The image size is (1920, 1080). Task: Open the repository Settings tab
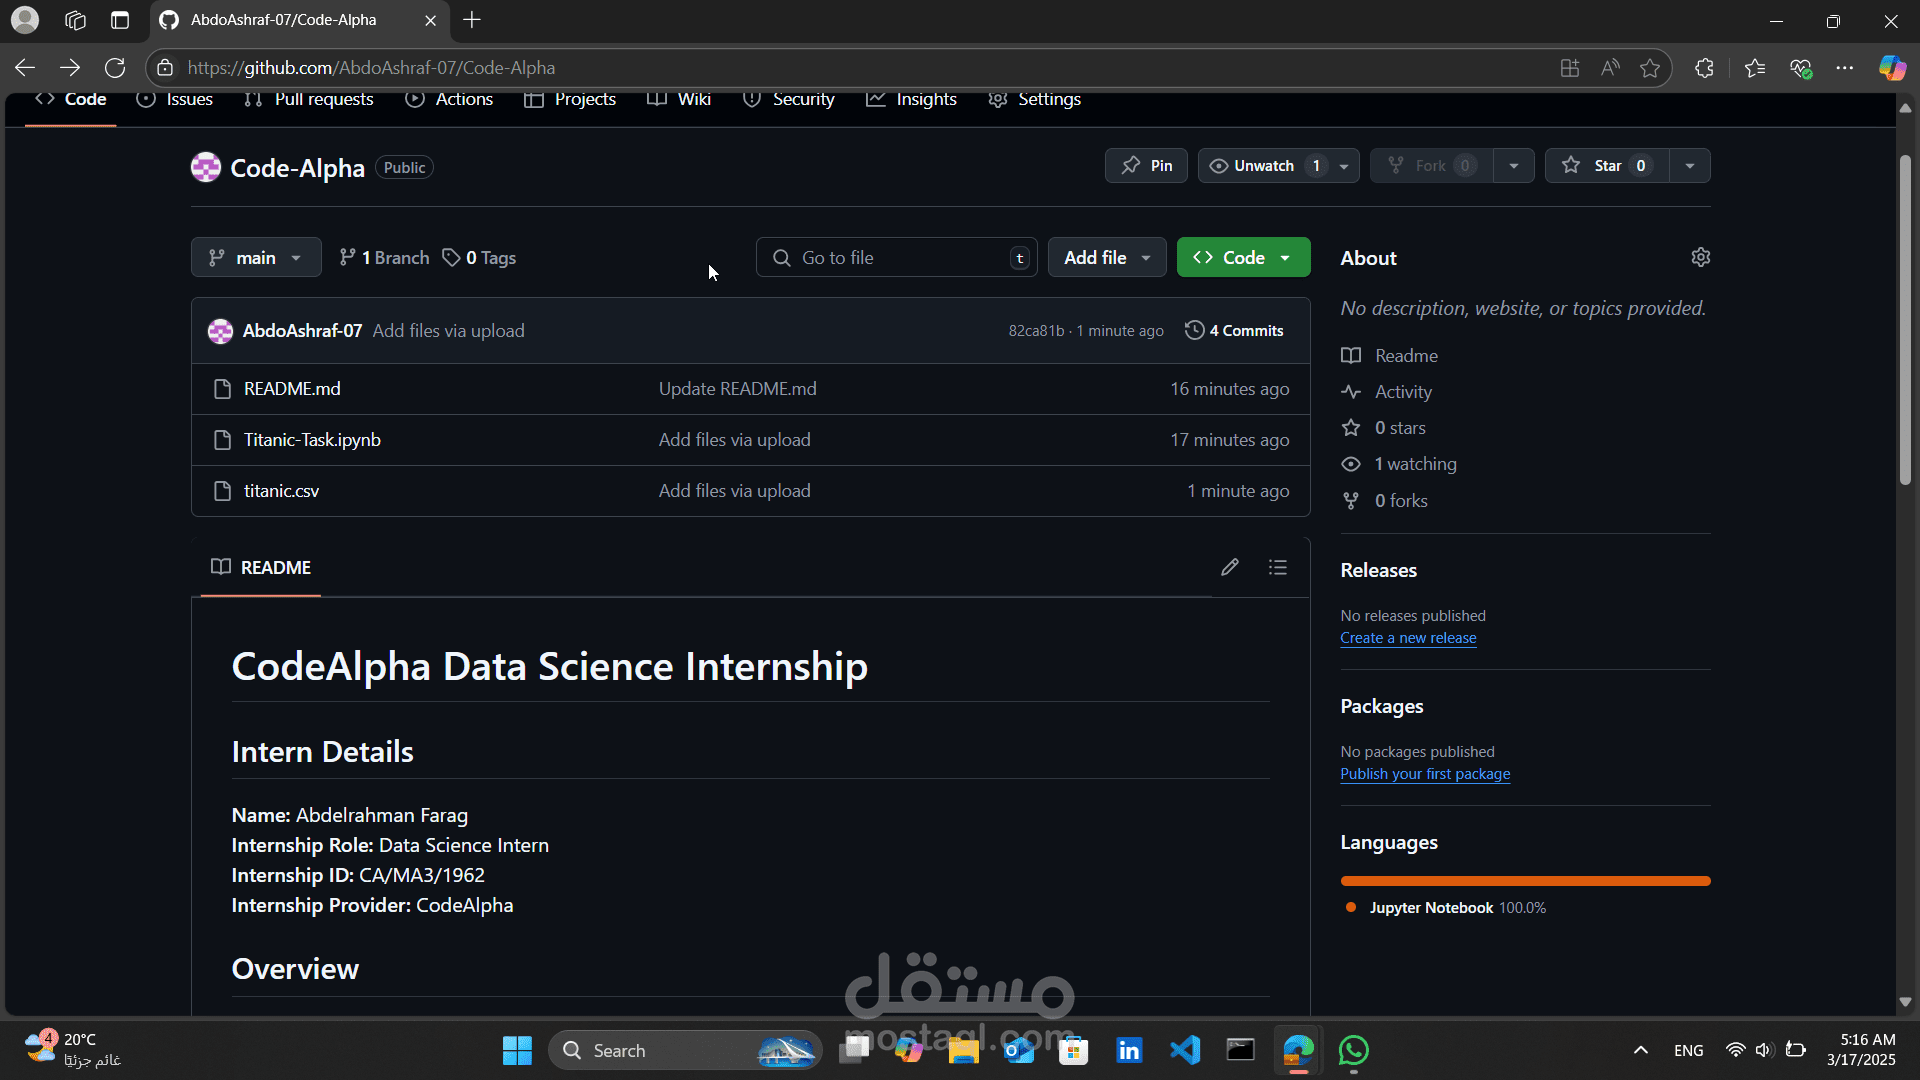coord(1034,99)
